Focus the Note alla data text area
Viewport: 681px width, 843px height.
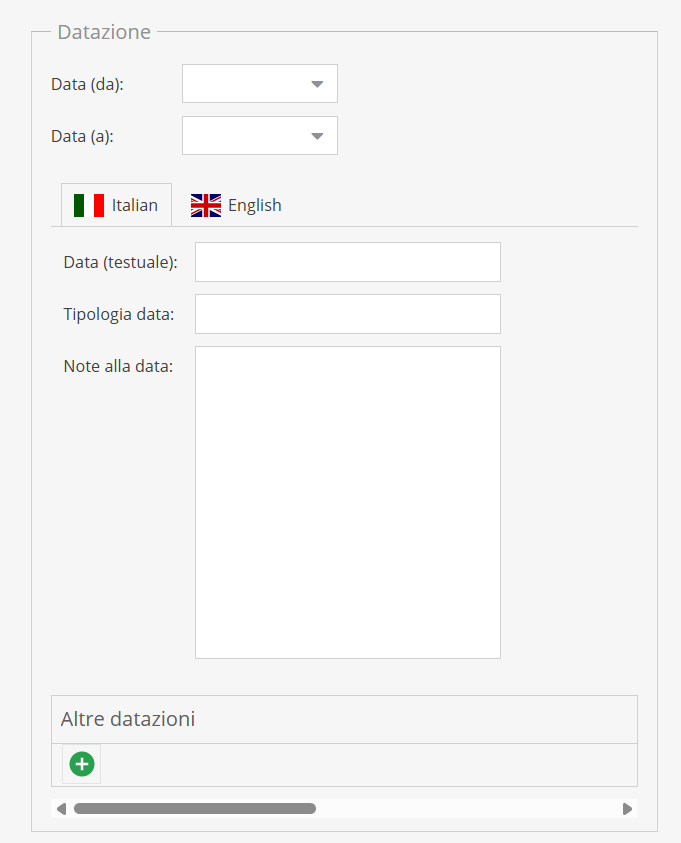(347, 502)
